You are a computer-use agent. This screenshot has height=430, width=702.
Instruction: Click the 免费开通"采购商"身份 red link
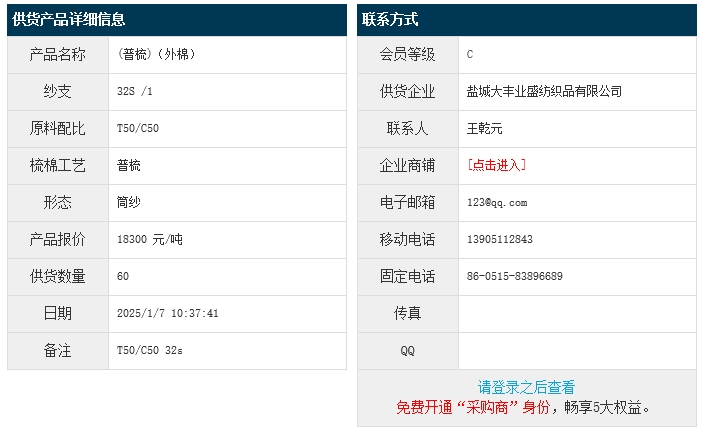(473, 407)
